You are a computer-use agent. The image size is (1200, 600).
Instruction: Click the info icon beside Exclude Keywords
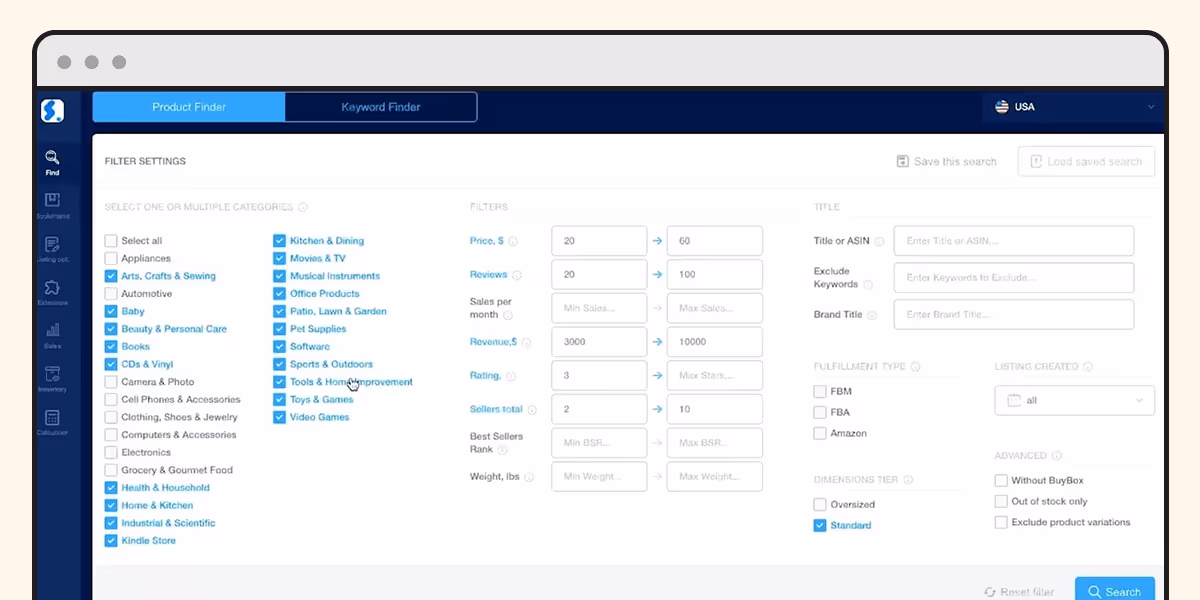tap(868, 285)
